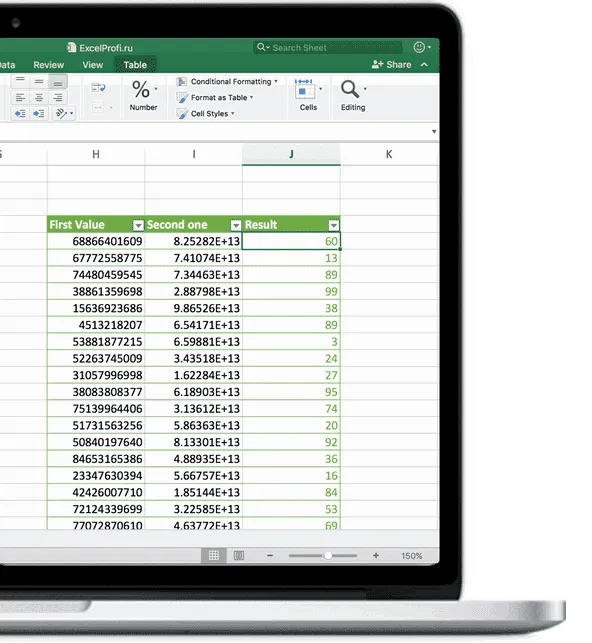Select the cell containing 1.62284E+13
This screenshot has width=592, height=643.
pos(194,375)
